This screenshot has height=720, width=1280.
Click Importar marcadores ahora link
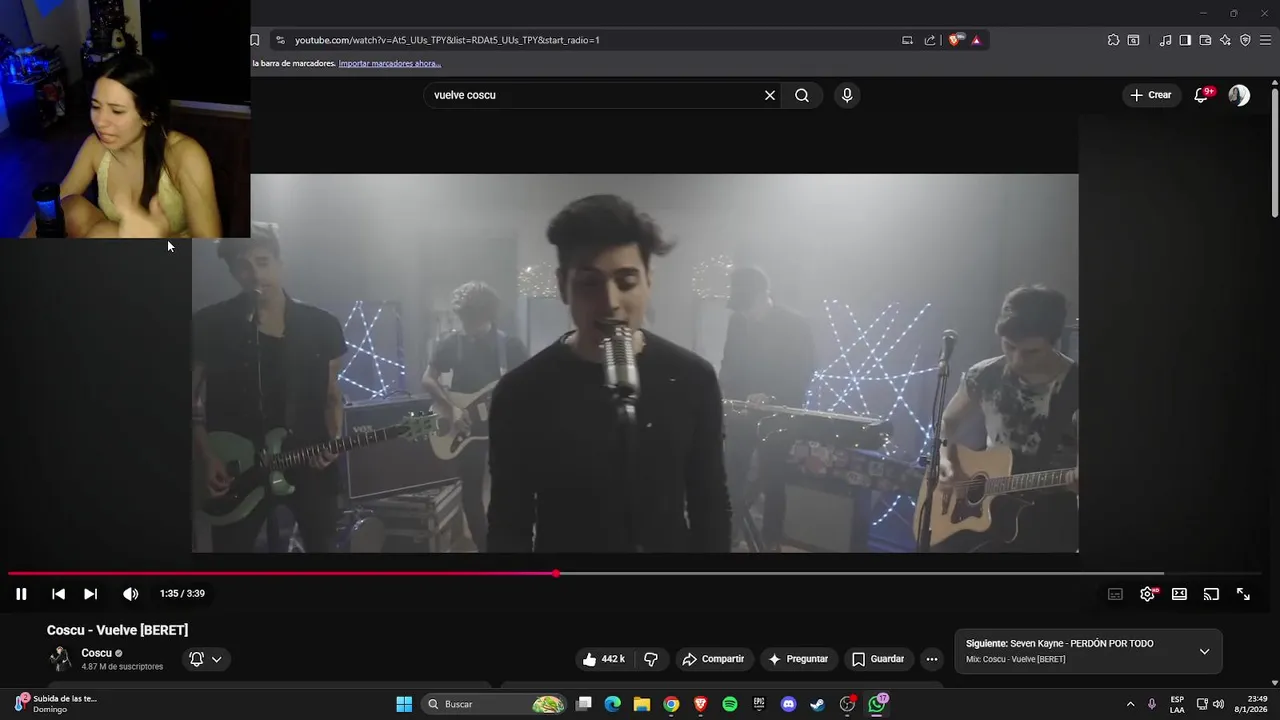click(390, 63)
